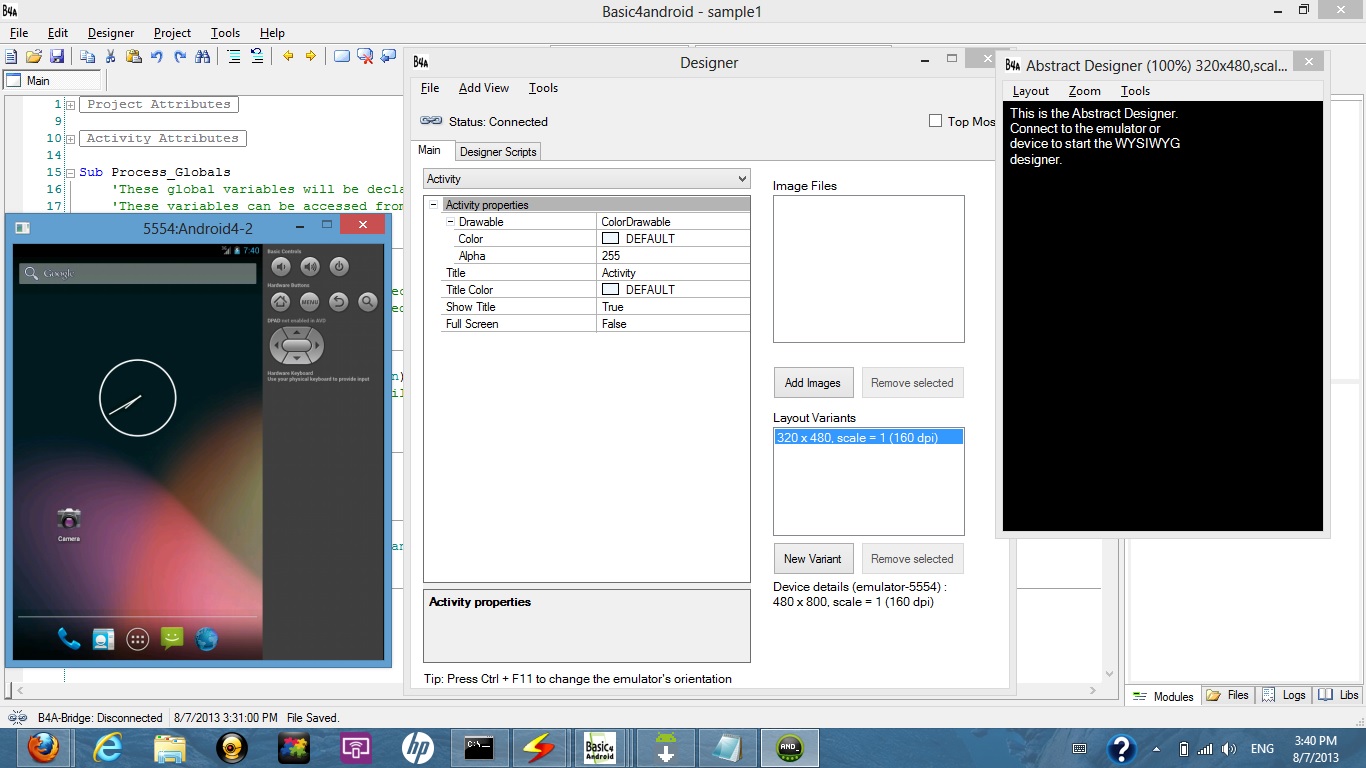Open the Add View menu in Designer
This screenshot has height=768, width=1366.
(484, 88)
